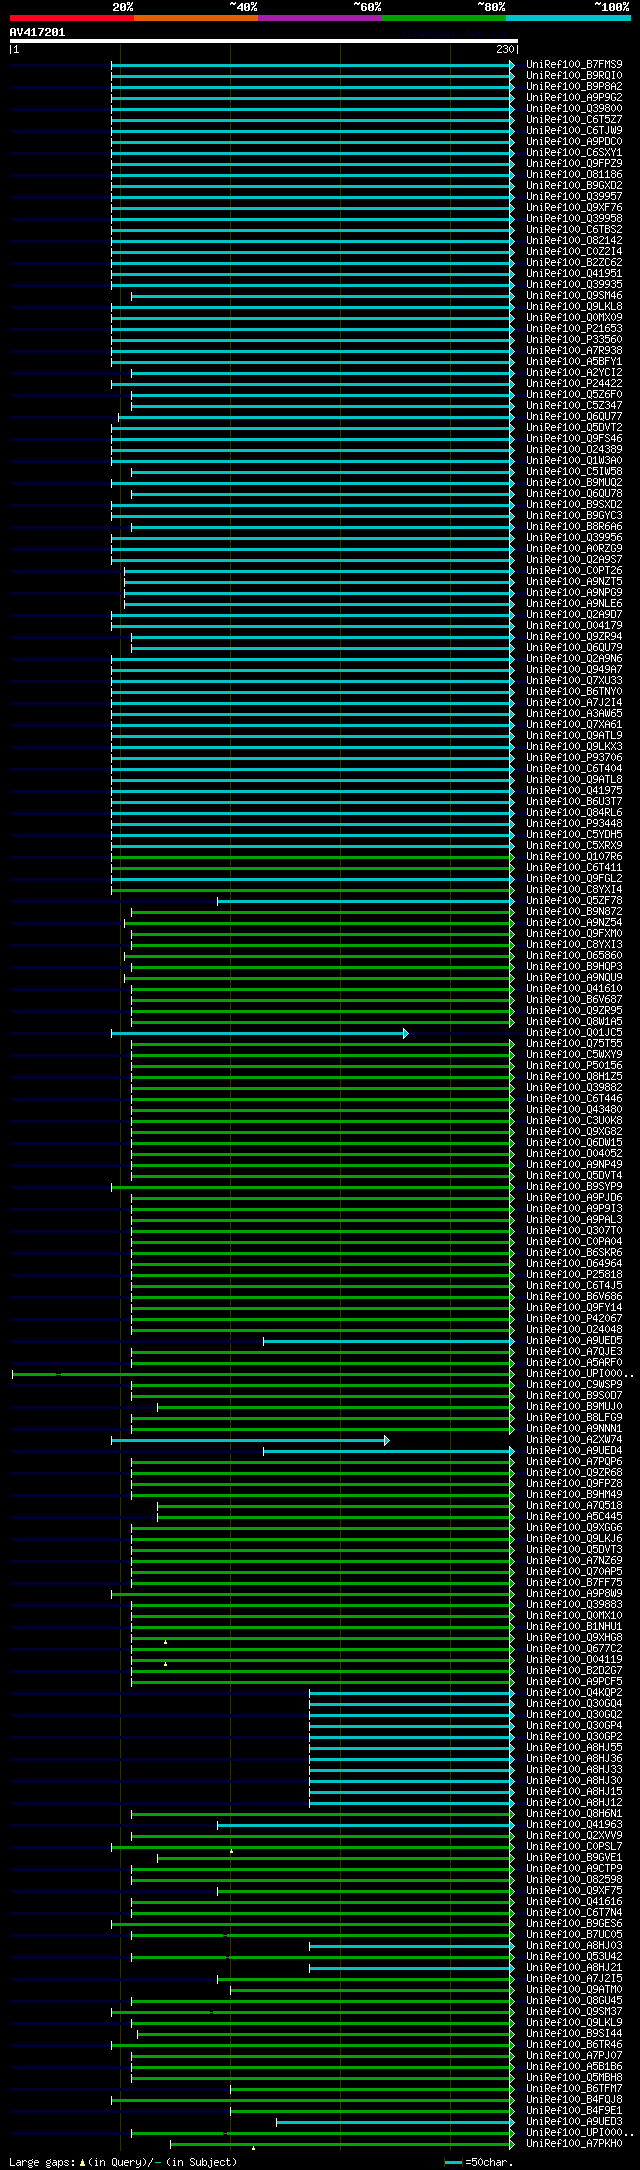Click the orange ~40% legend segment

click(196, 18)
